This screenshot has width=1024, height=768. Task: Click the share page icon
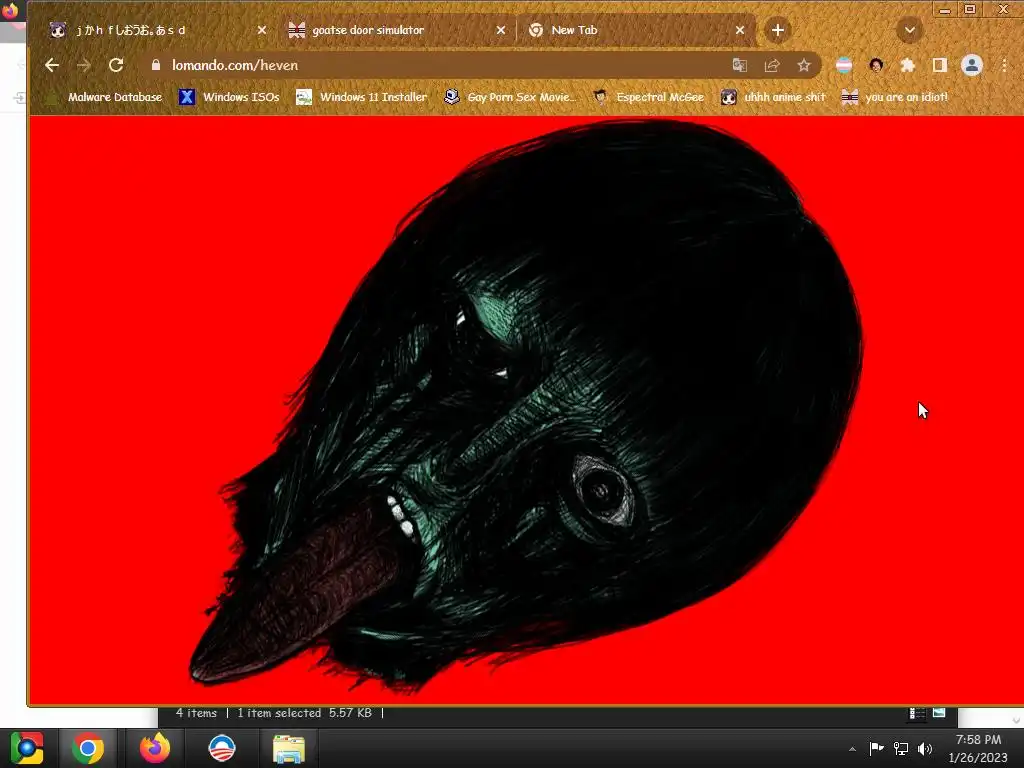click(x=772, y=65)
